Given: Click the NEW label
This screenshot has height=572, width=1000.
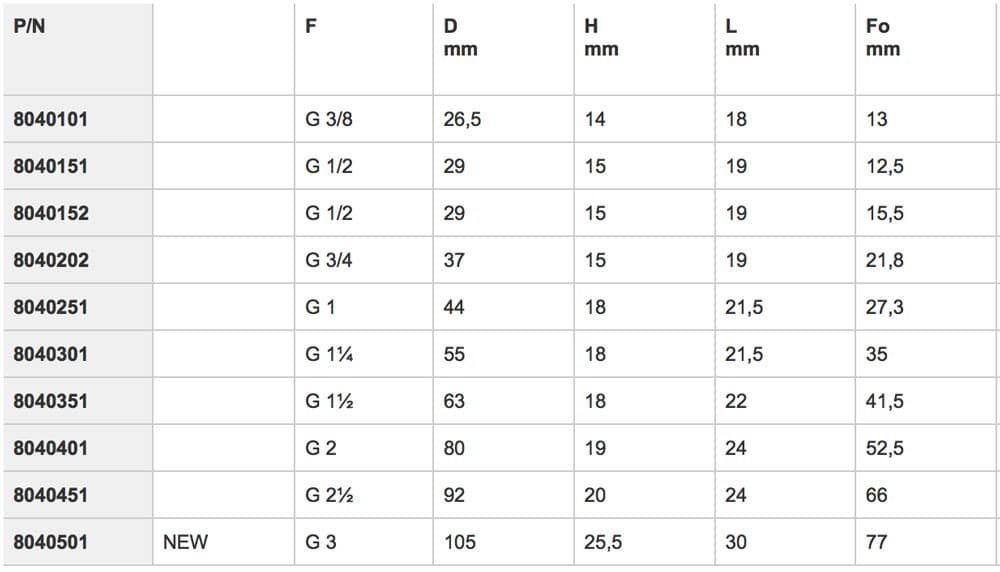Looking at the screenshot, I should point(186,542).
